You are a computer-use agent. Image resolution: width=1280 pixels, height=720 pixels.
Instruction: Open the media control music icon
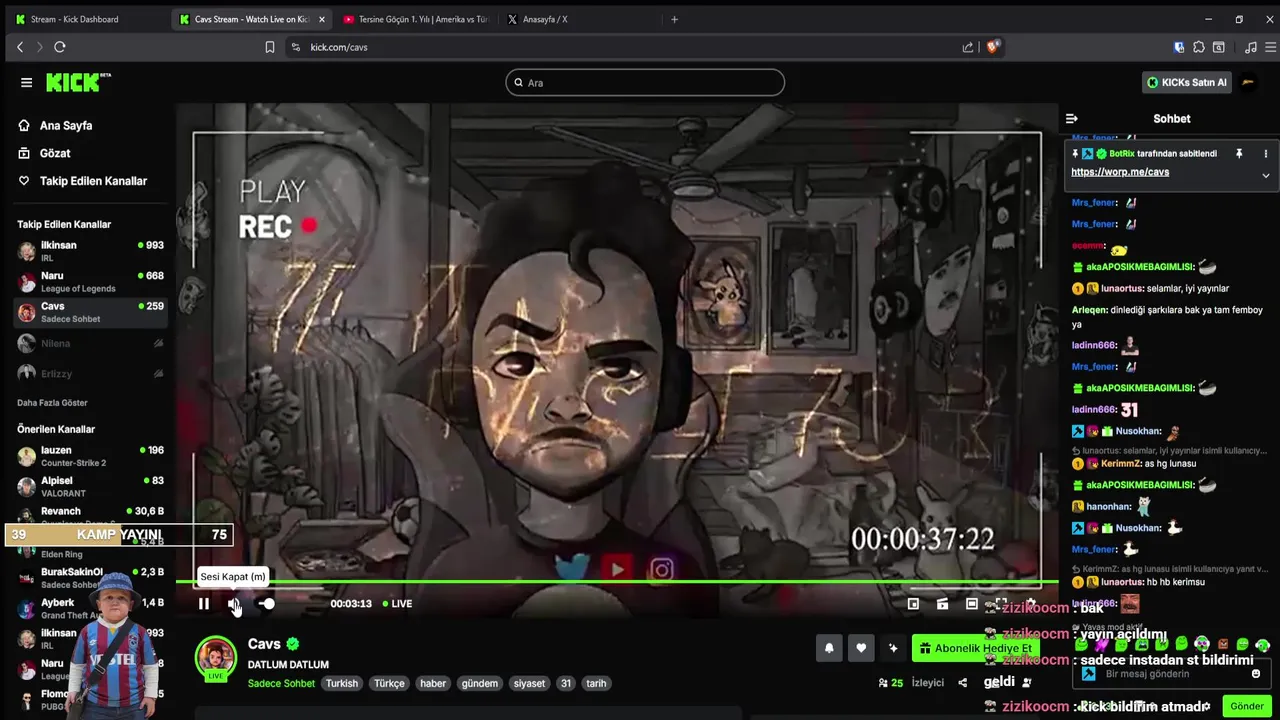(1250, 47)
